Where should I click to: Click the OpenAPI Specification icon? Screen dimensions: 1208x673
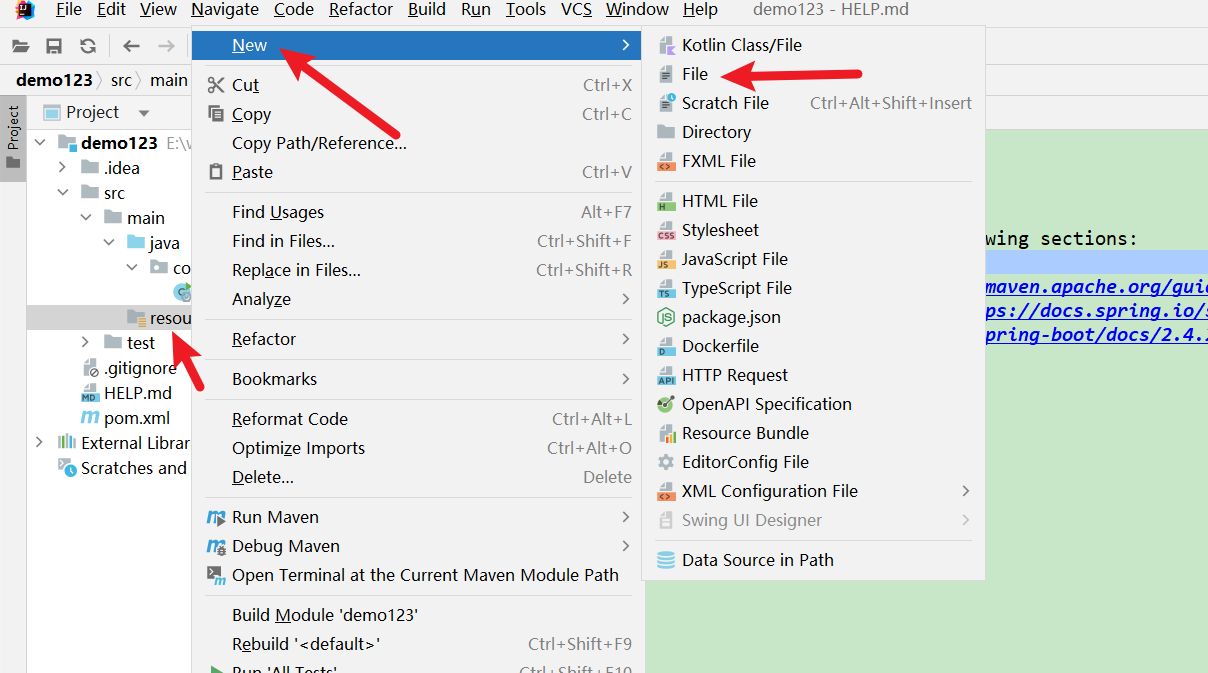coord(666,404)
